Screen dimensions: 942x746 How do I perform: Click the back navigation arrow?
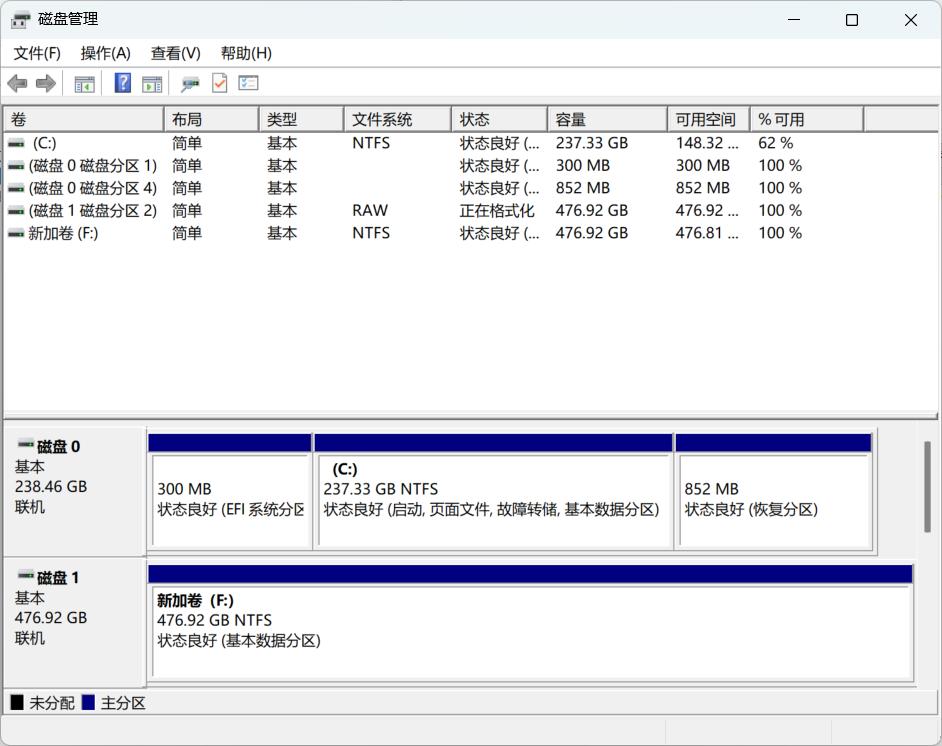[x=17, y=83]
